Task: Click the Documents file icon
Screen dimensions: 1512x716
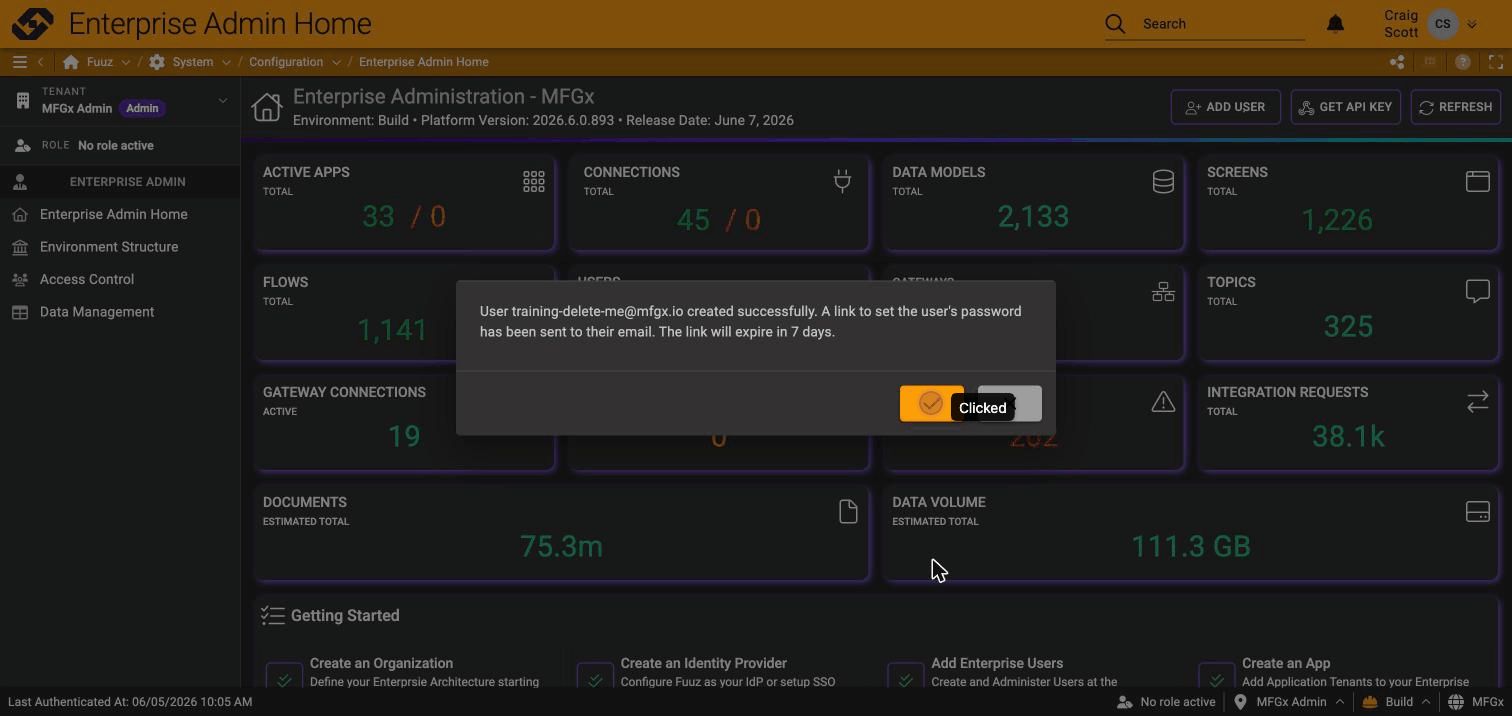Action: pyautogui.click(x=848, y=511)
